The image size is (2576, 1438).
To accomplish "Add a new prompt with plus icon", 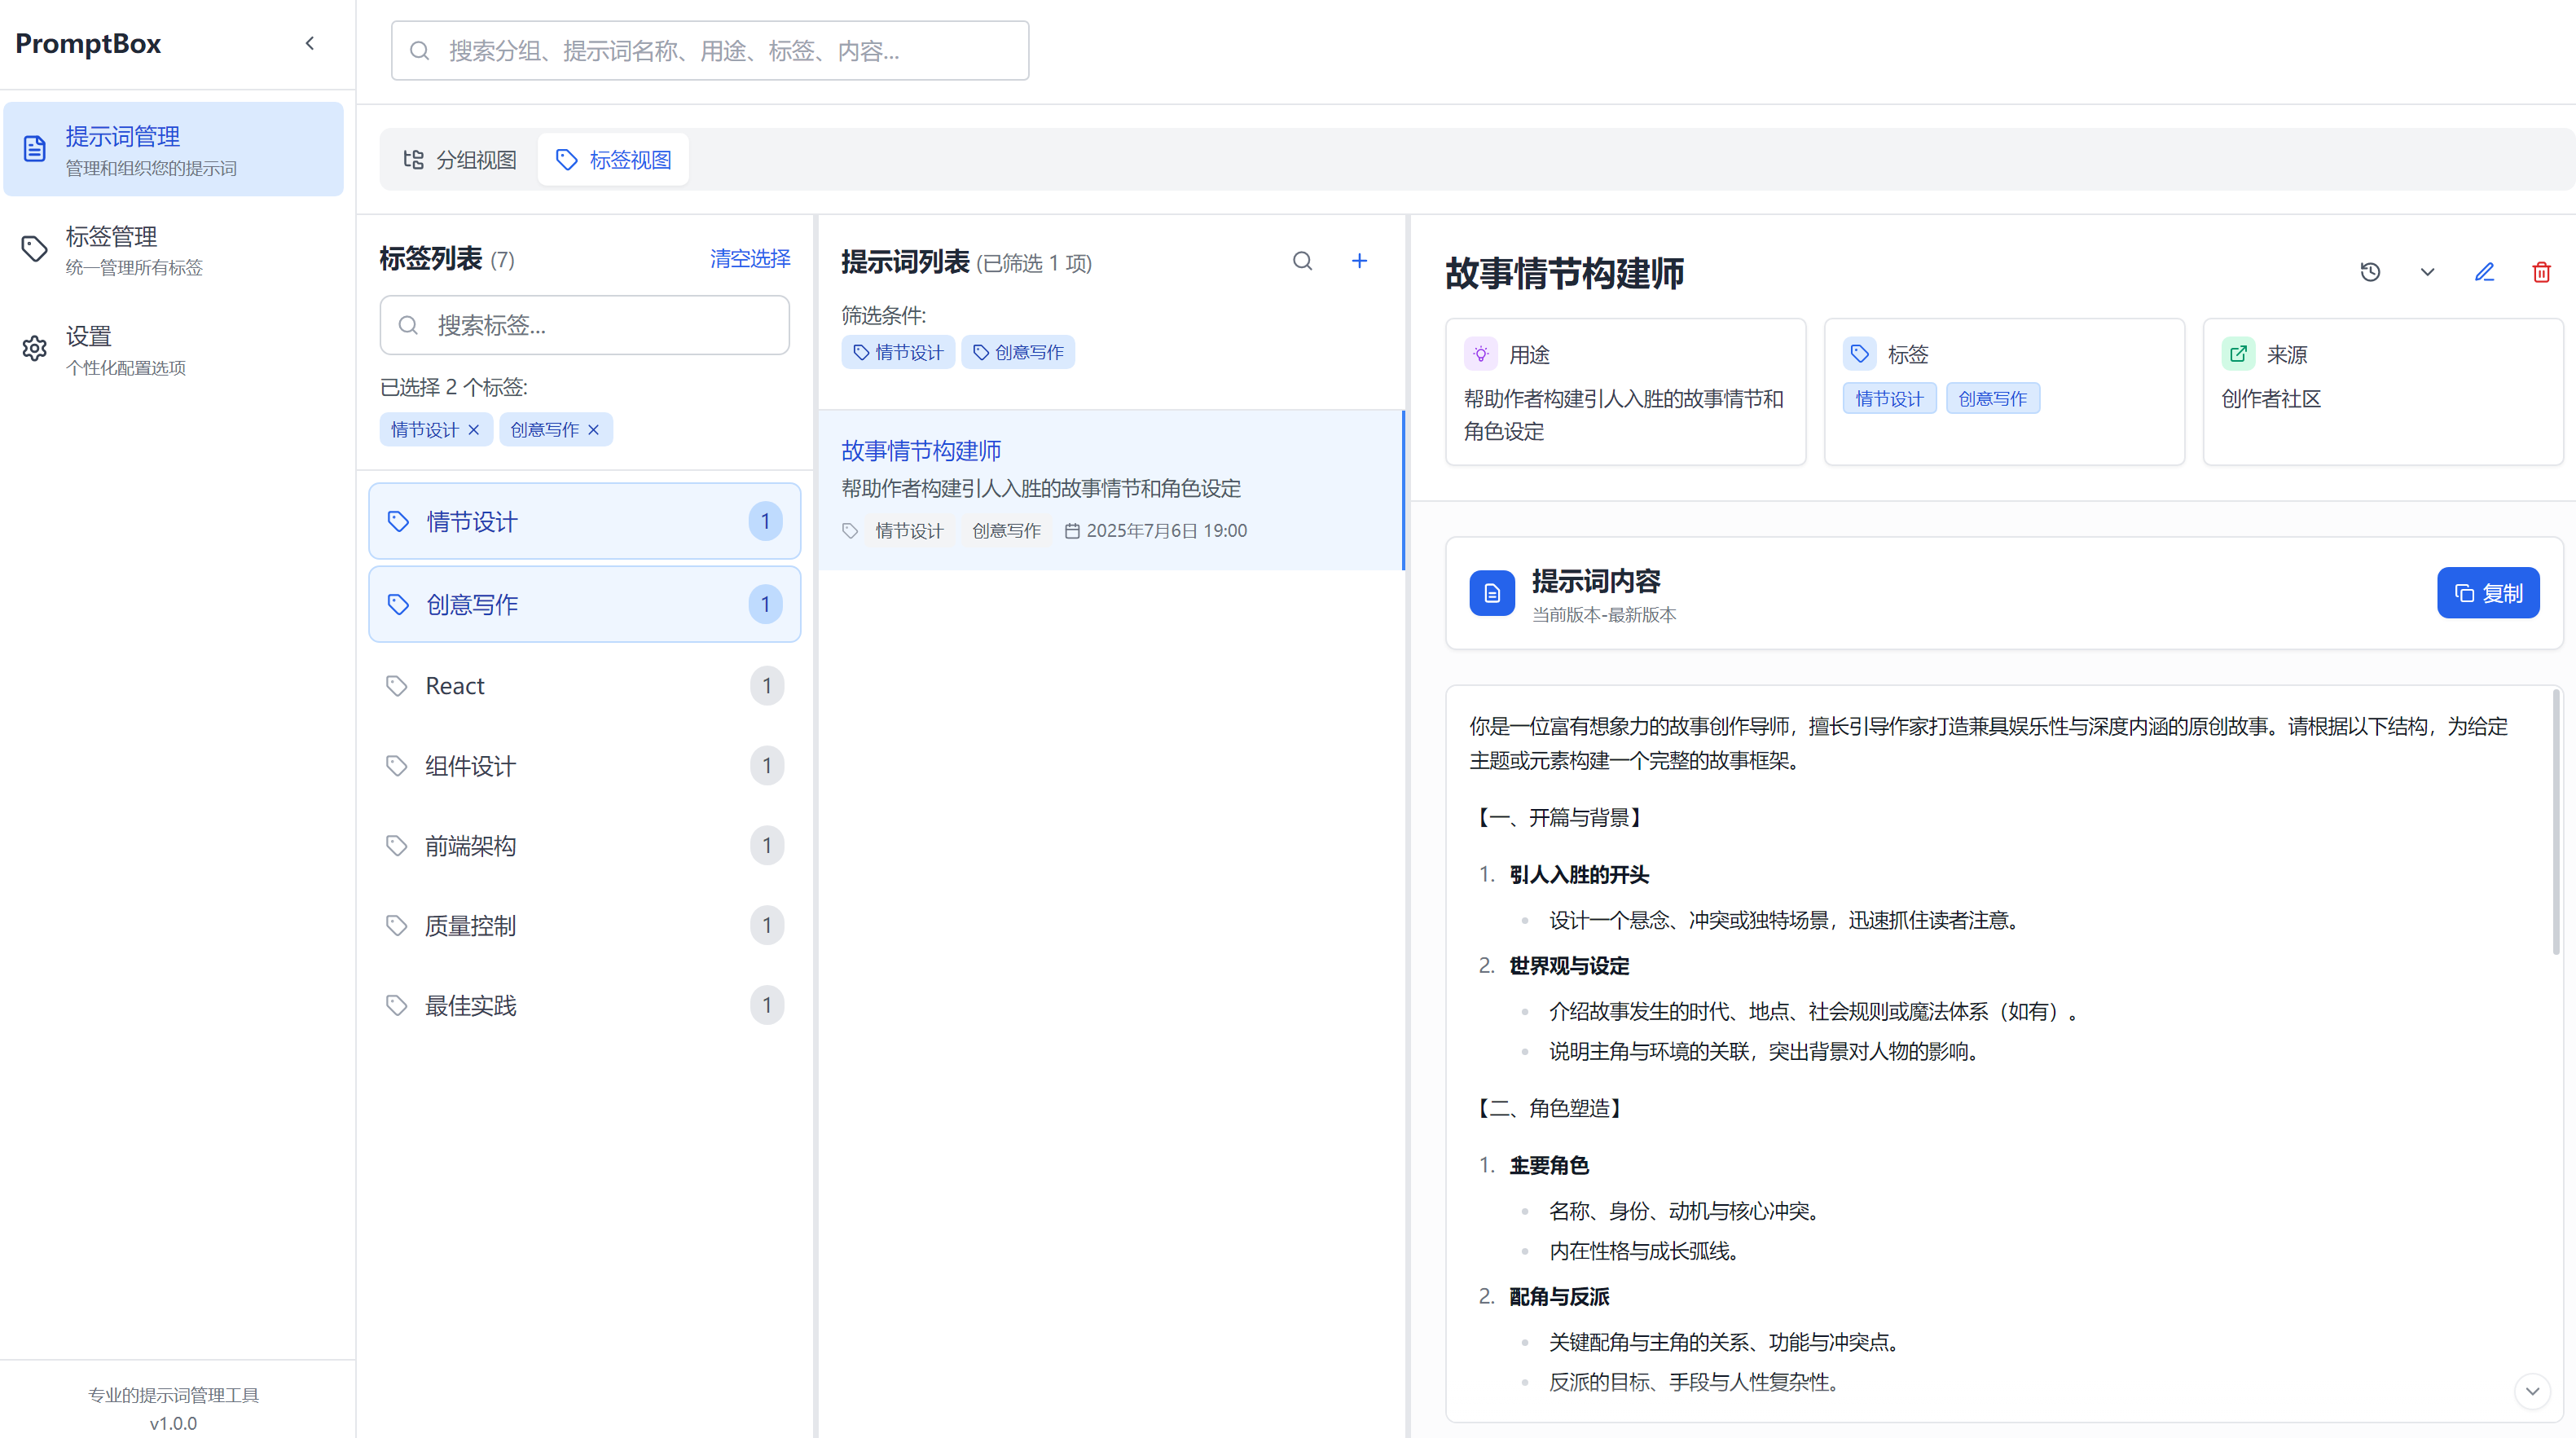I will (1359, 261).
